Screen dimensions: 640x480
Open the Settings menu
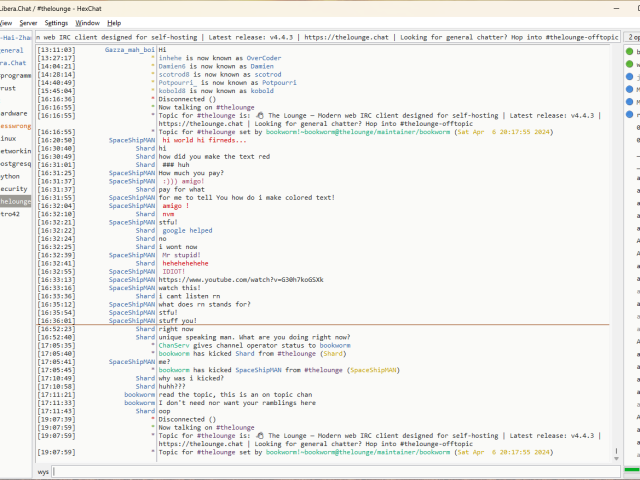[x=57, y=22]
